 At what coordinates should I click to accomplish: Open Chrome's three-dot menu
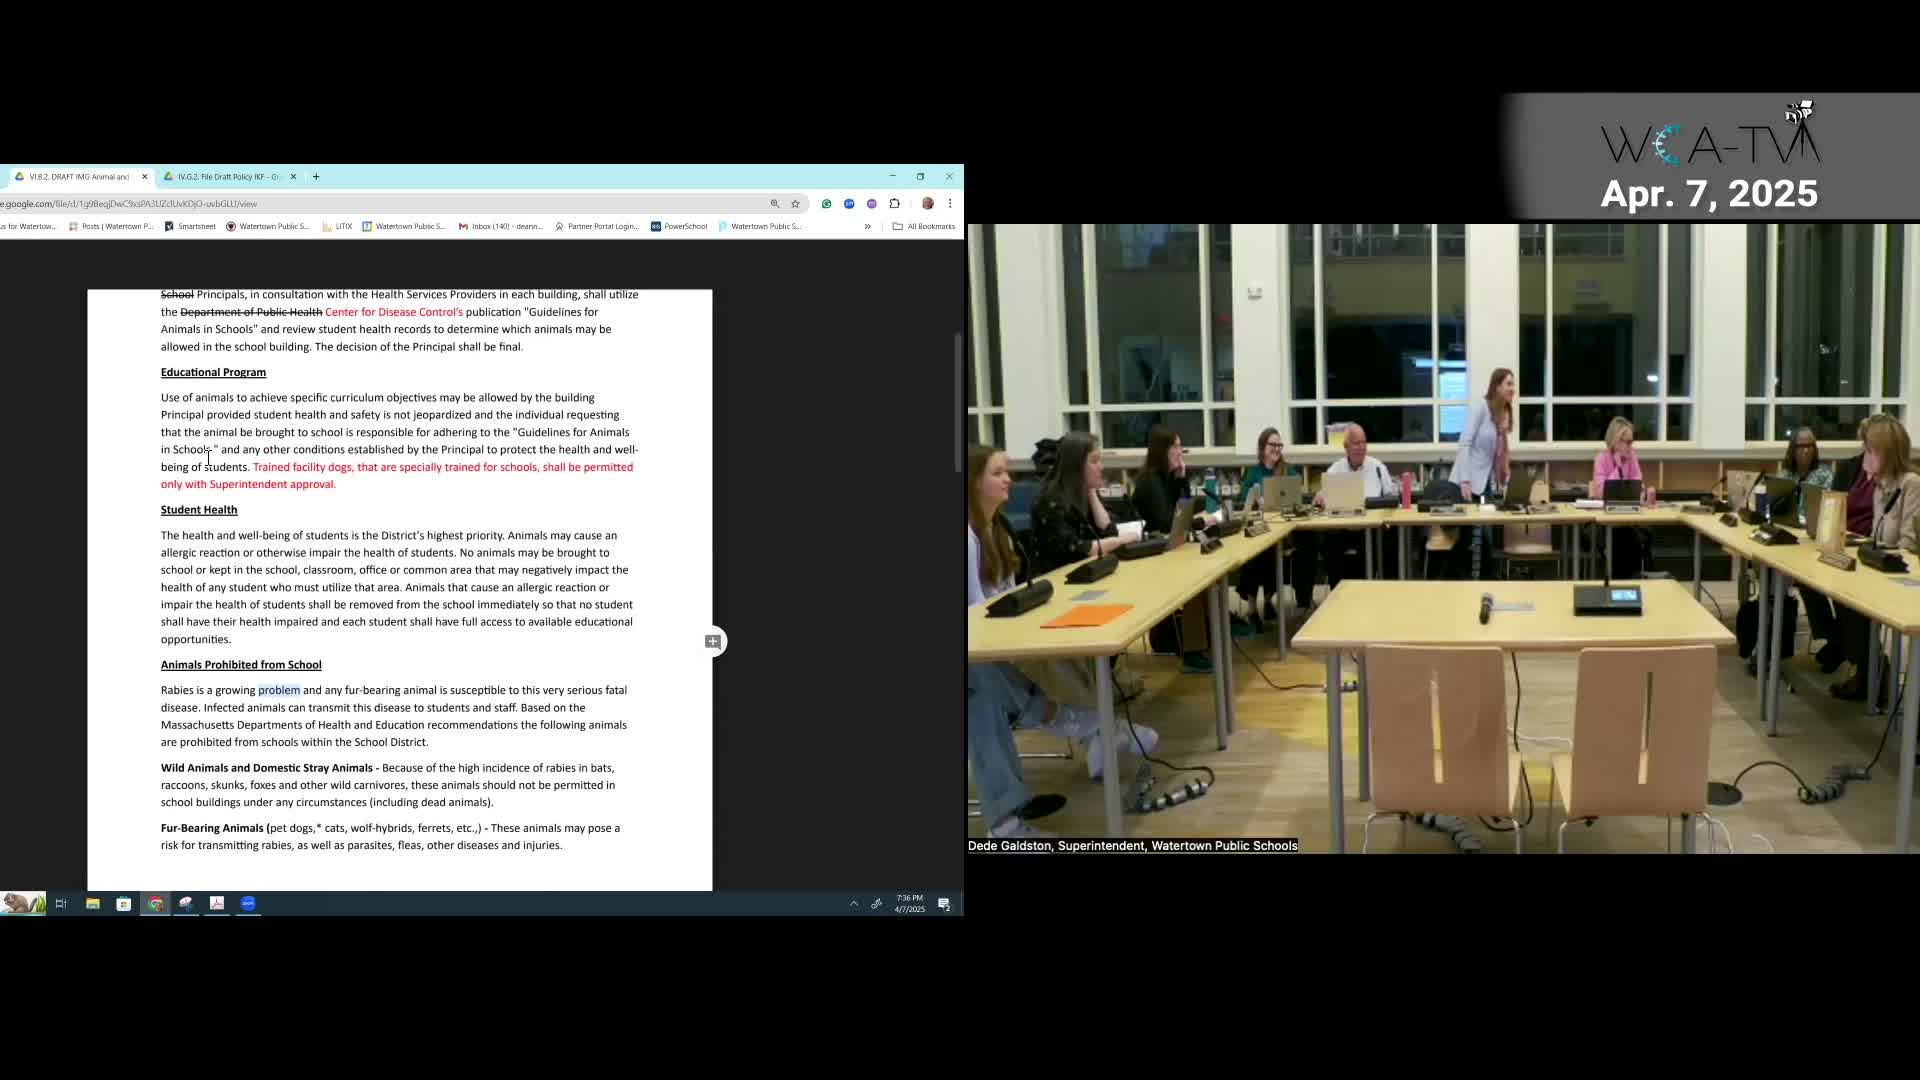pos(949,203)
